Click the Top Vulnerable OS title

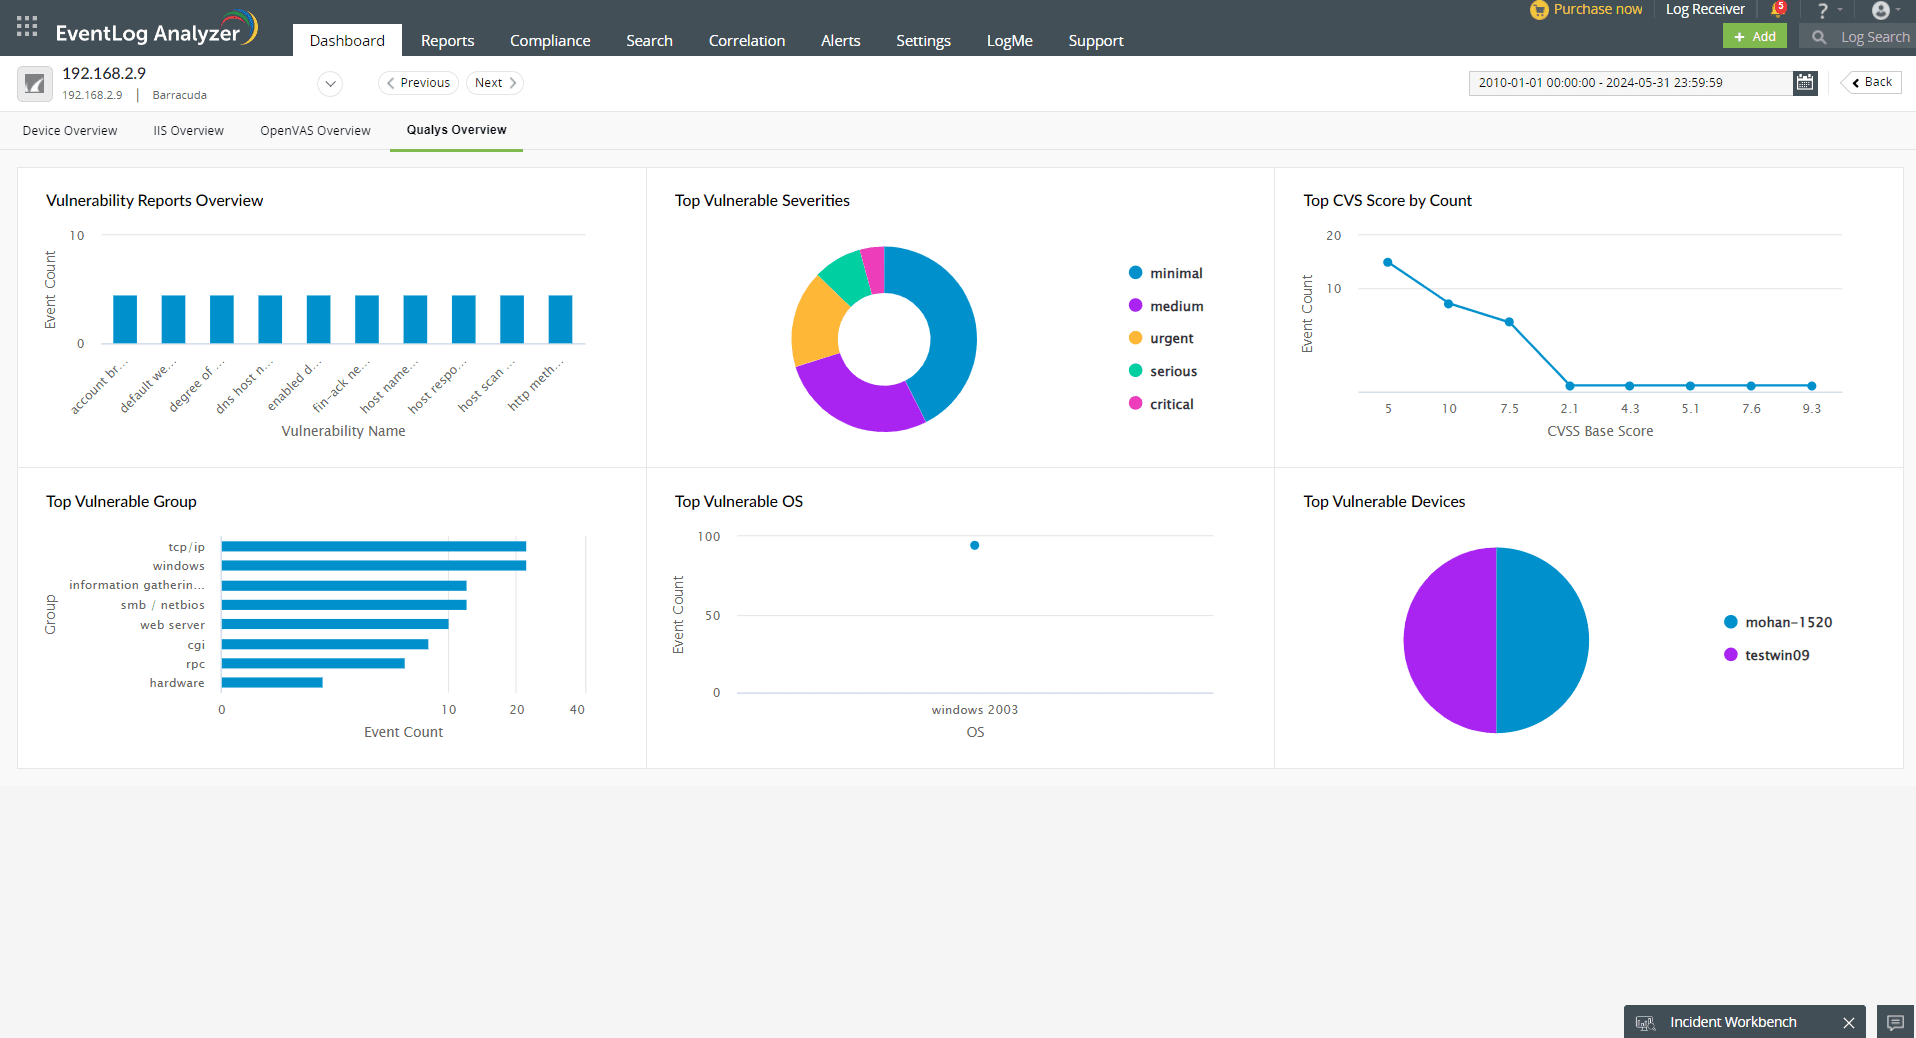pyautogui.click(x=739, y=502)
